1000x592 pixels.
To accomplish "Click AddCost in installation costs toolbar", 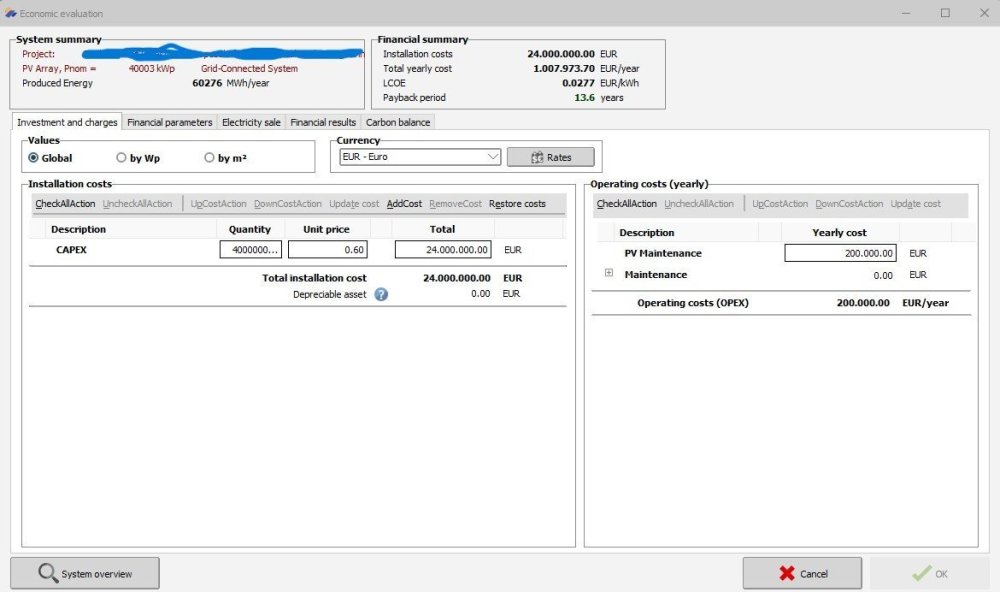I will coord(404,204).
